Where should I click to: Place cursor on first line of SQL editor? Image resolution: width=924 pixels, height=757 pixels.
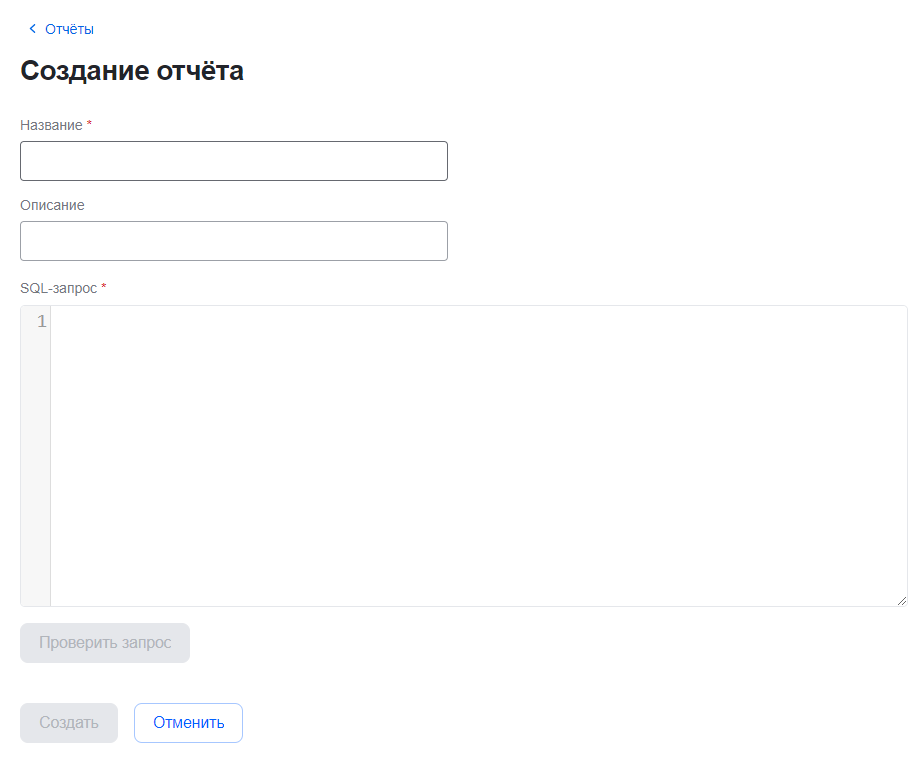[300, 322]
